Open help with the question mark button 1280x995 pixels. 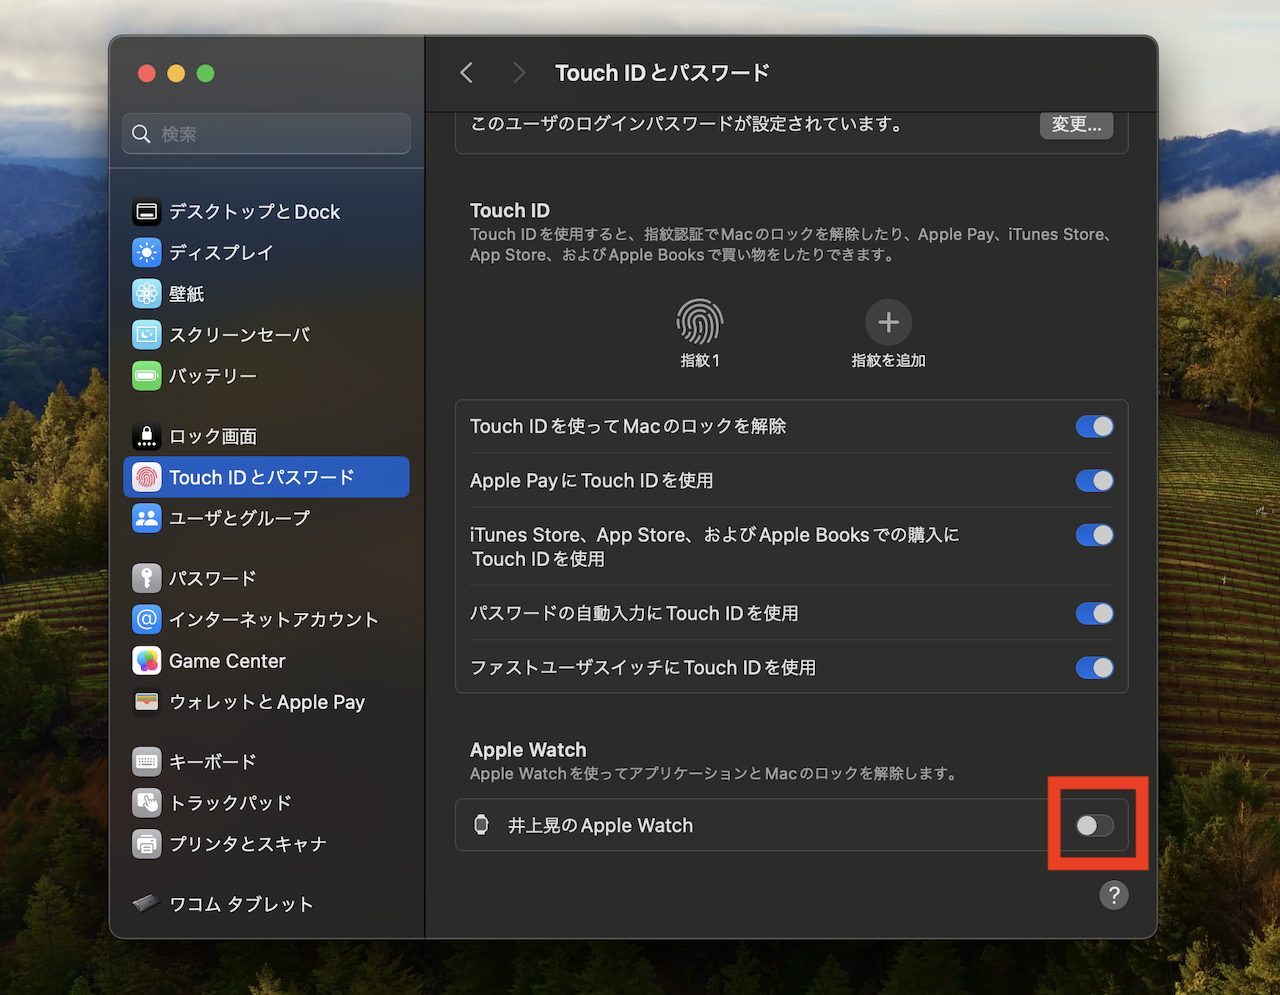pos(1113,895)
